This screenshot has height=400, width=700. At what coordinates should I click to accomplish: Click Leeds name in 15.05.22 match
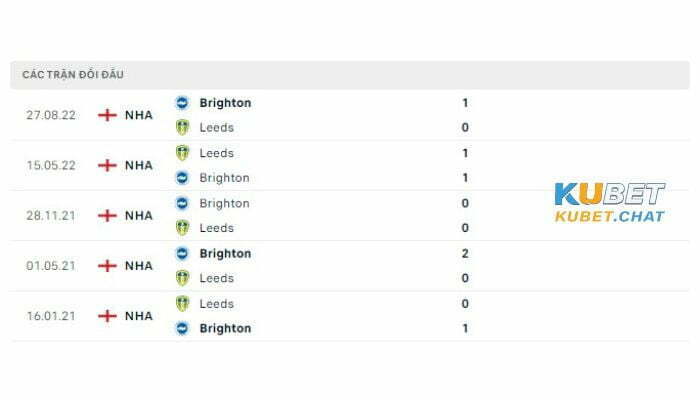[x=217, y=153]
